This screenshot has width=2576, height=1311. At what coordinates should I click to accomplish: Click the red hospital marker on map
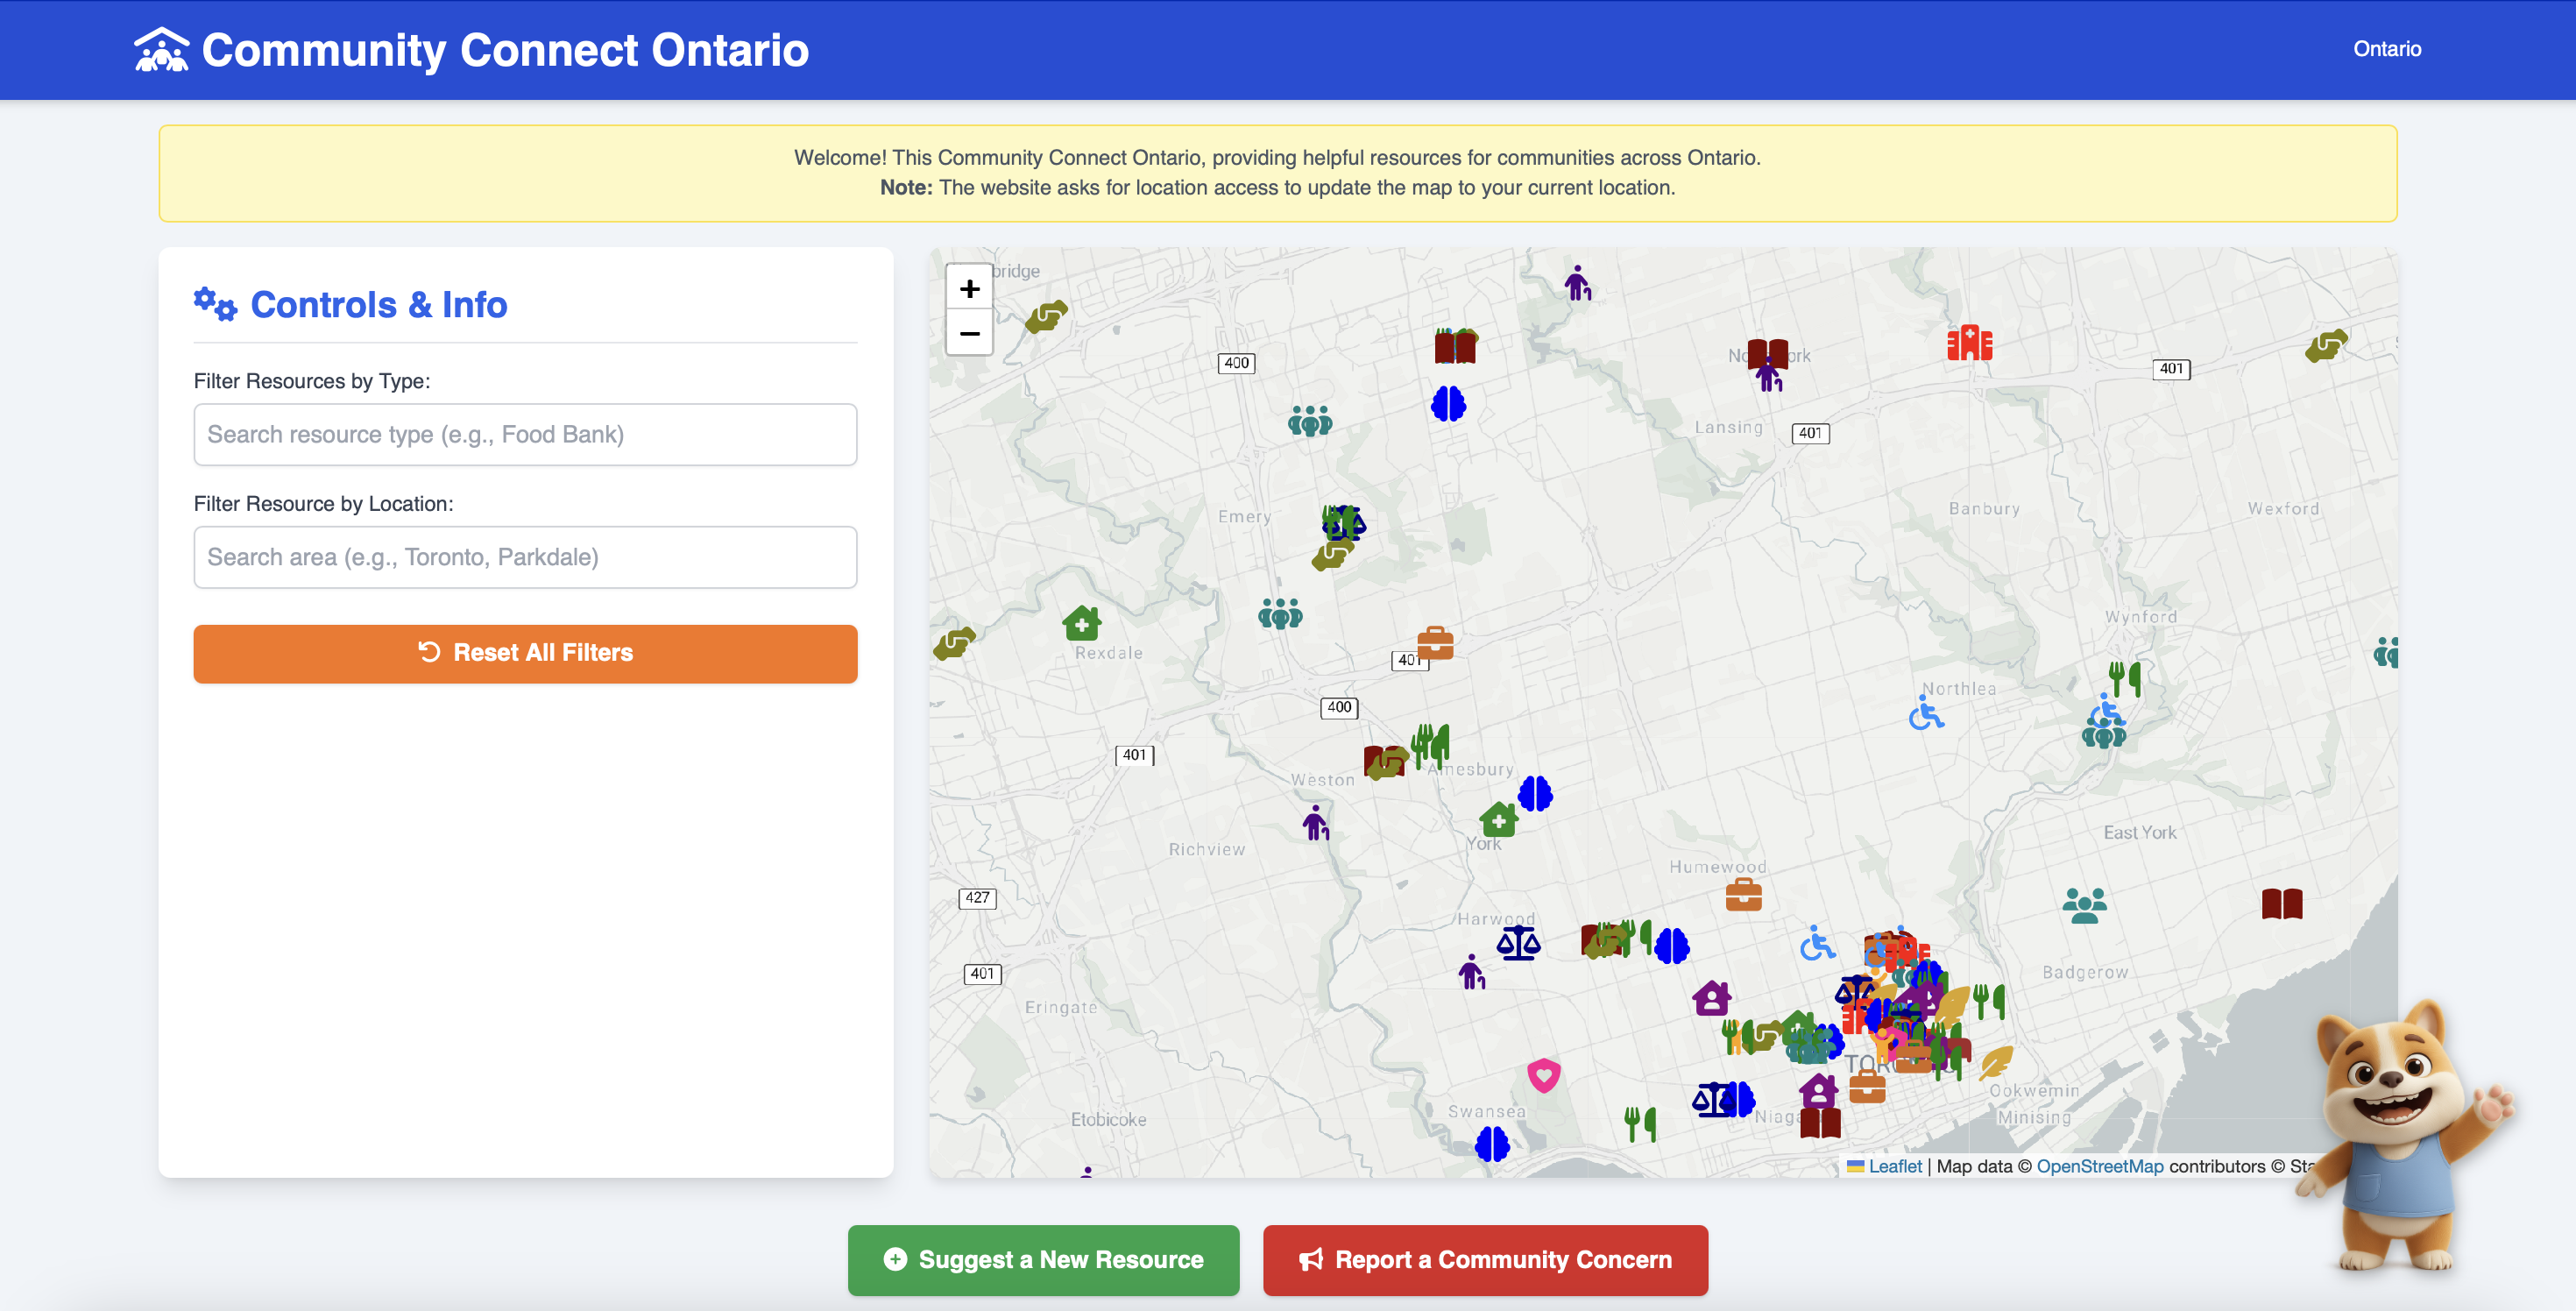click(x=1969, y=343)
